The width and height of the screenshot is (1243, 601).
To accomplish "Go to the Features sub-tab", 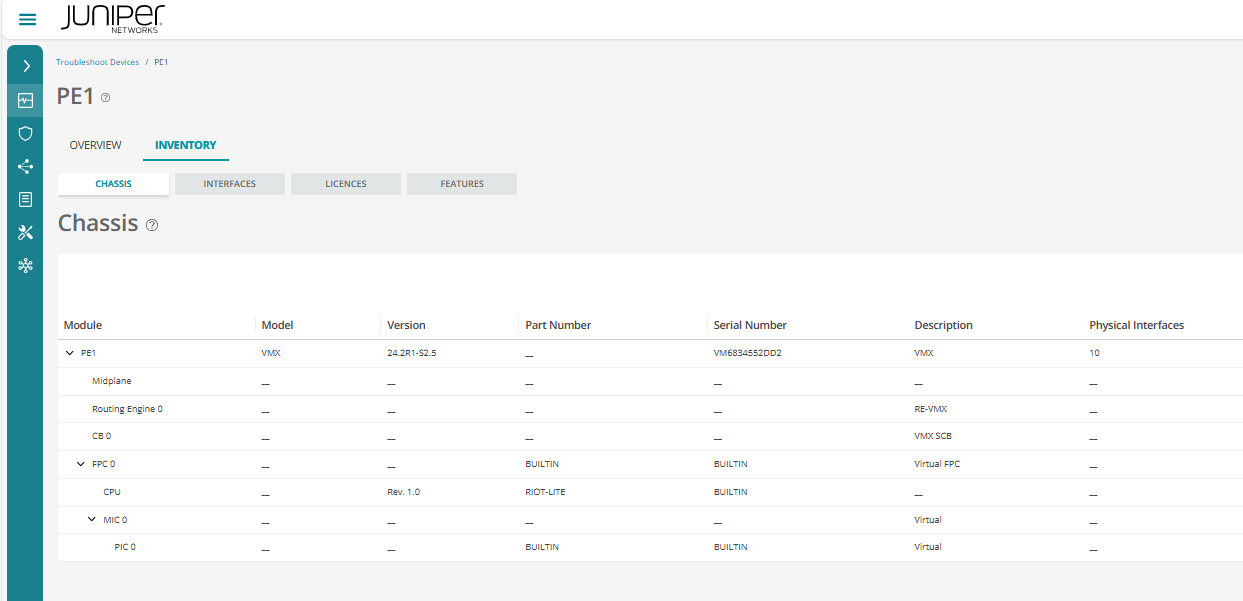I will (461, 184).
